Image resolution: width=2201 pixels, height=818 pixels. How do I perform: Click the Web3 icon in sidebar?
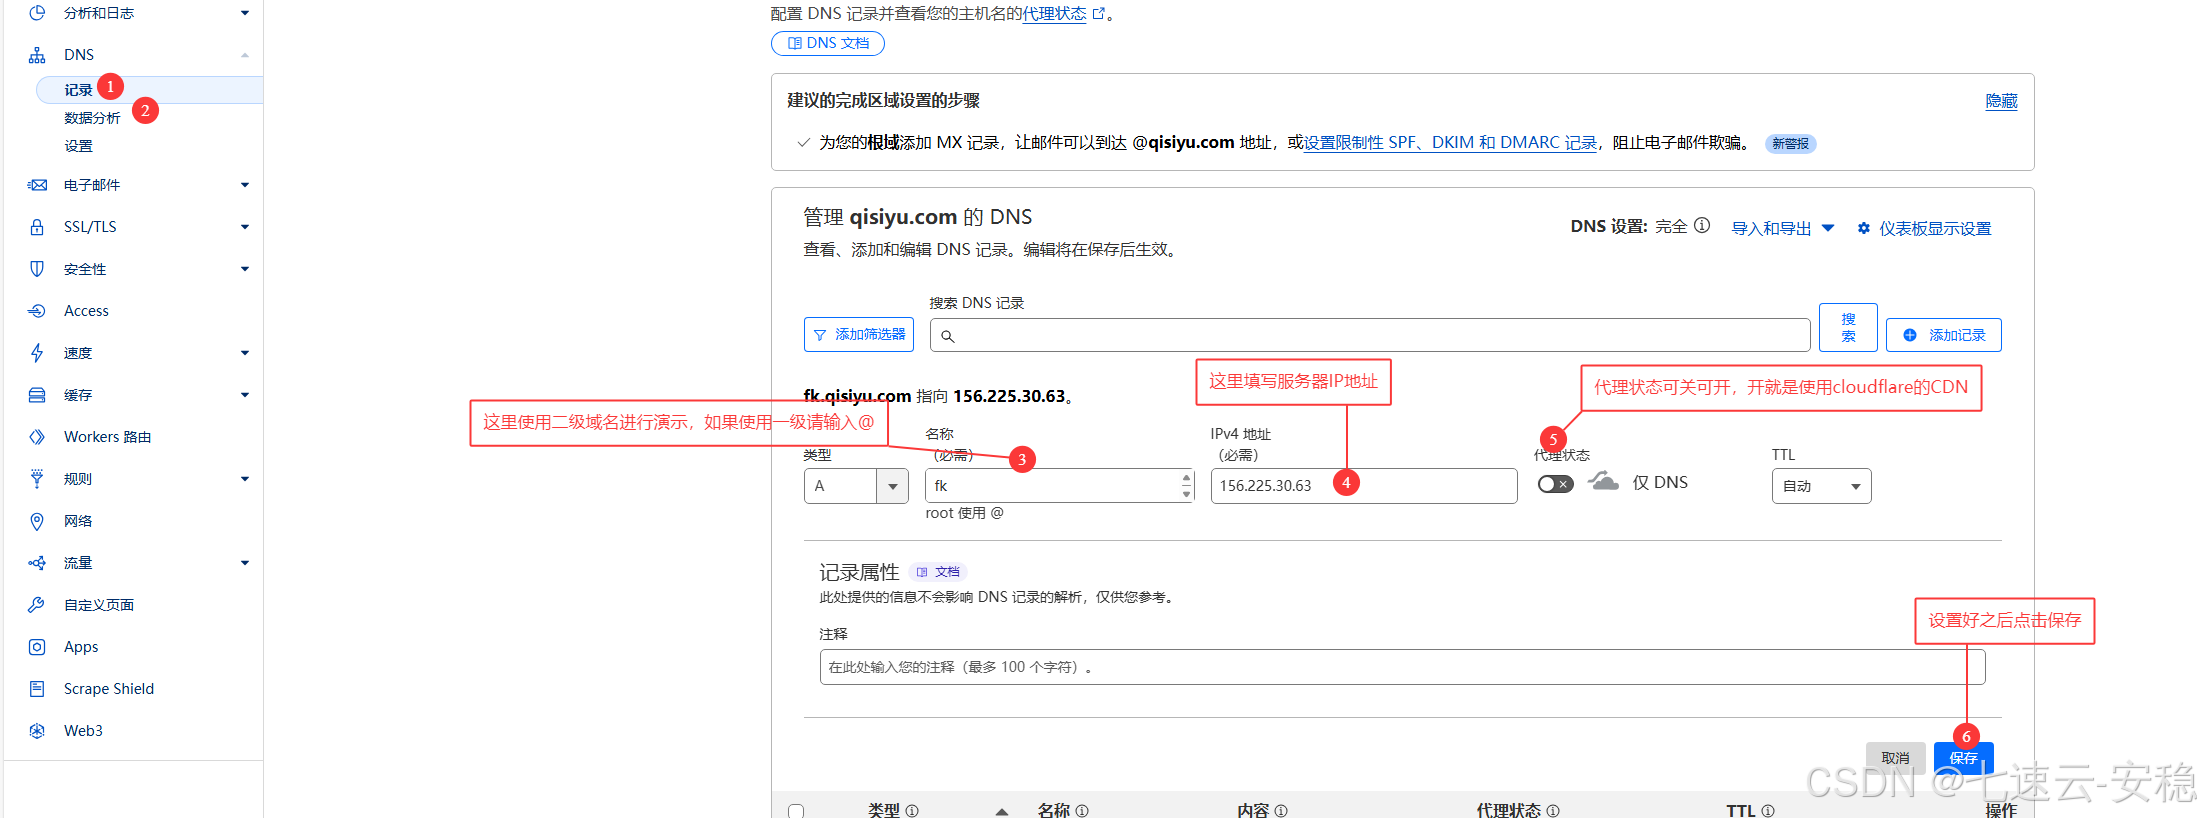click(x=37, y=731)
